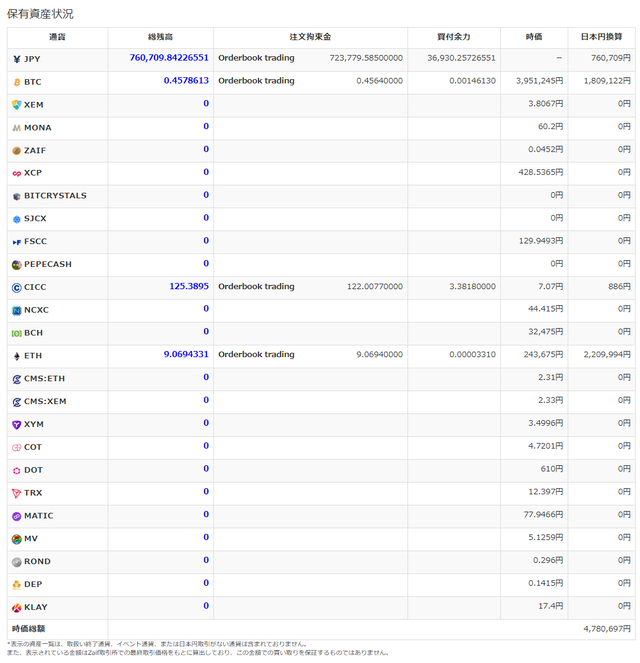
Task: Click the NCXC token icon
Action: [x=16, y=310]
